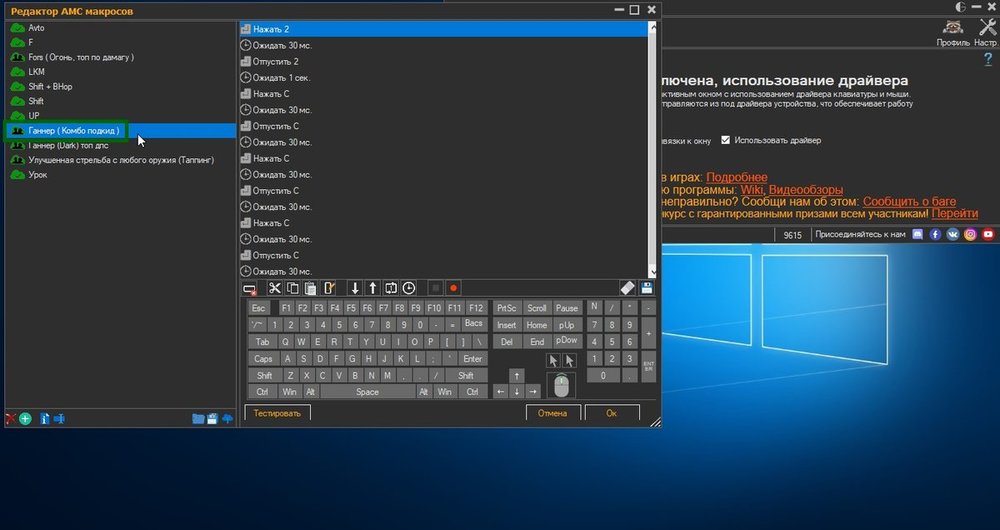Toggle the theme half-circle icon in main window
Viewport: 1000px width, 530px height.
click(960, 8)
